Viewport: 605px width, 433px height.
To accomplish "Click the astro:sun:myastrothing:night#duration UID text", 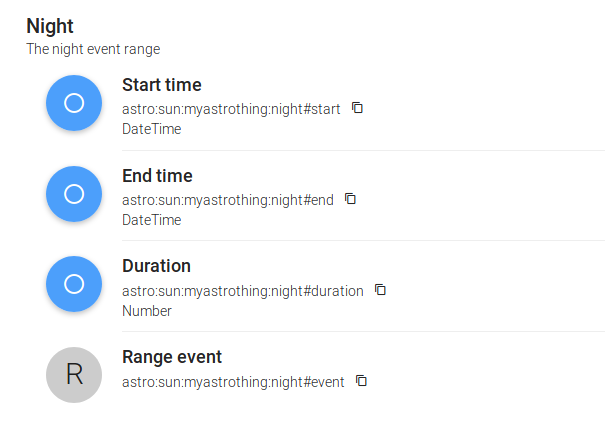I will coord(242,291).
